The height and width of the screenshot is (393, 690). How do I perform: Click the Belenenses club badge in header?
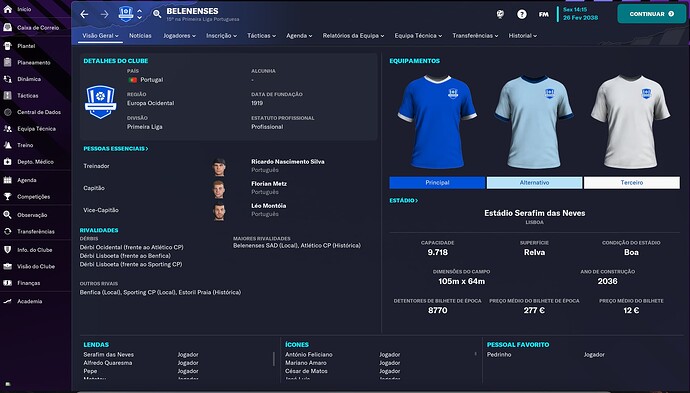126,14
